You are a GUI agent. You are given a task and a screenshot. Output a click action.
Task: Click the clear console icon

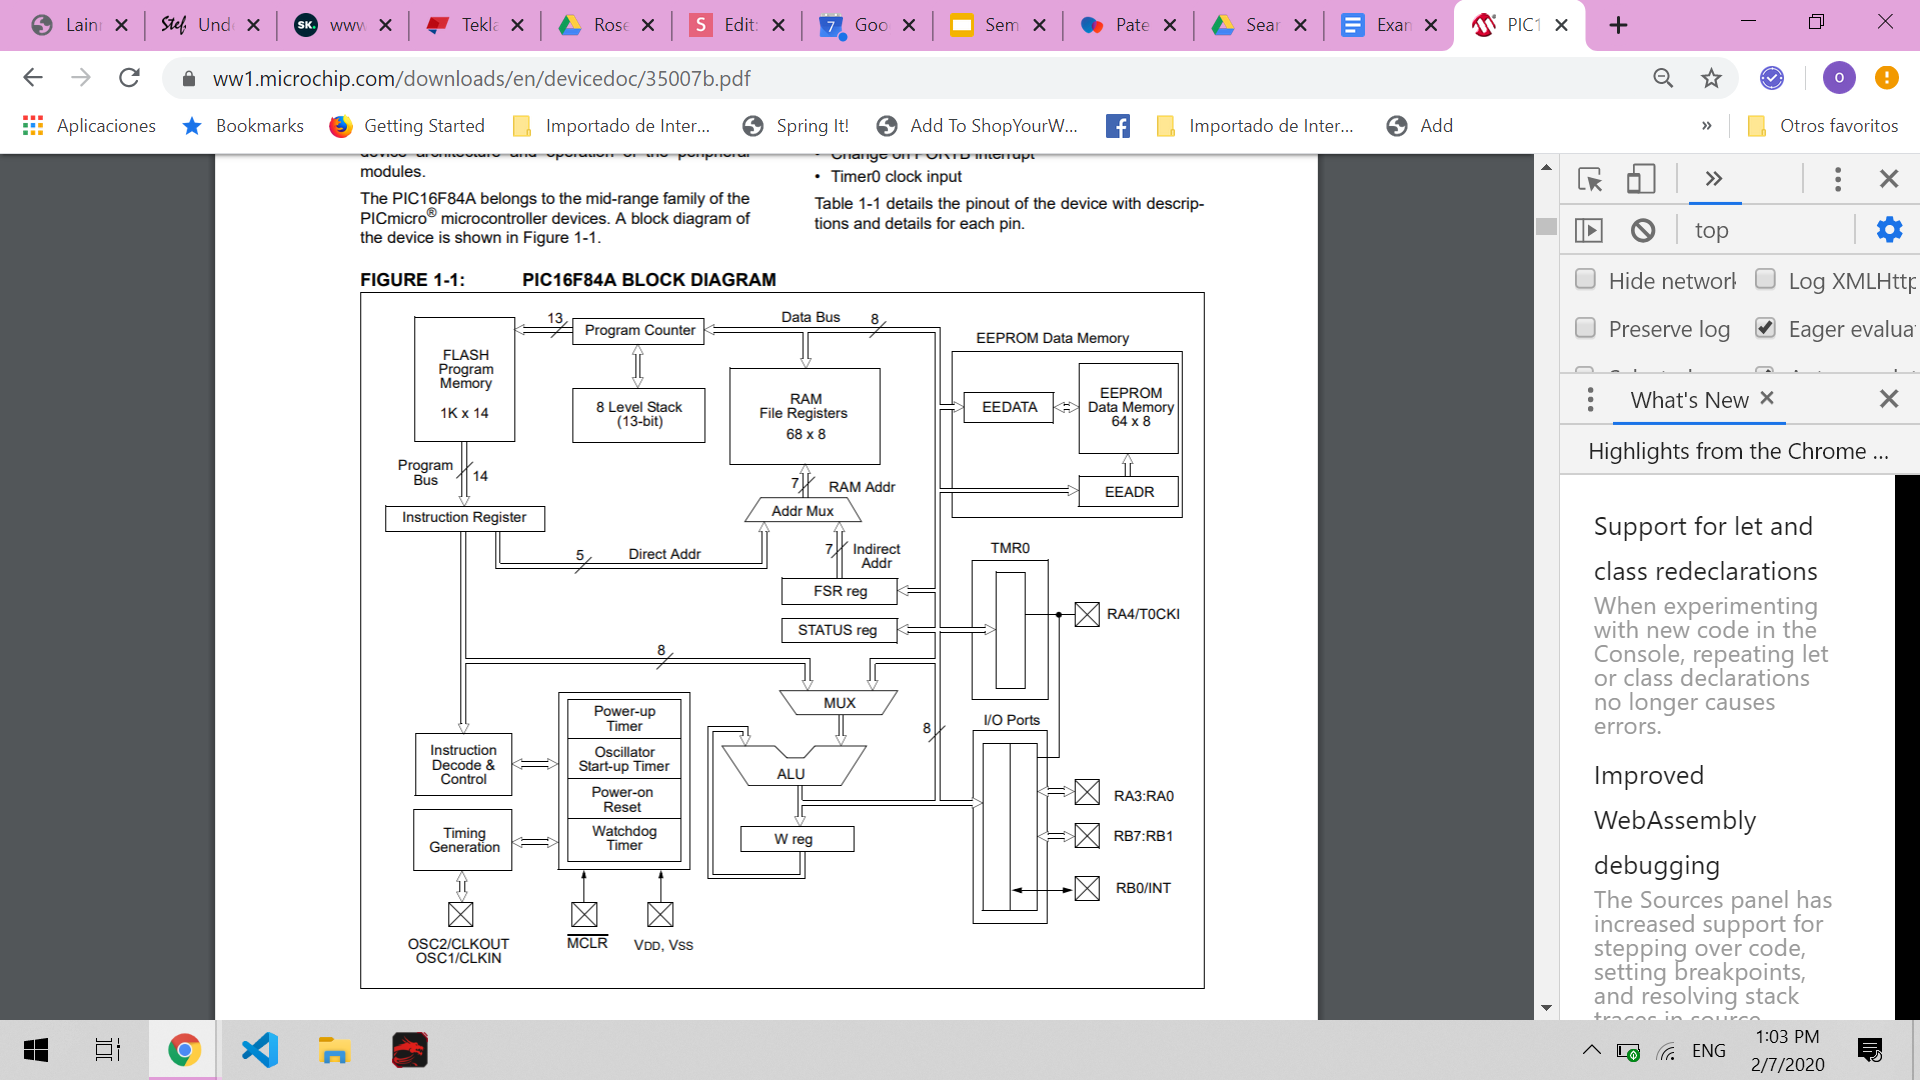pyautogui.click(x=1643, y=231)
